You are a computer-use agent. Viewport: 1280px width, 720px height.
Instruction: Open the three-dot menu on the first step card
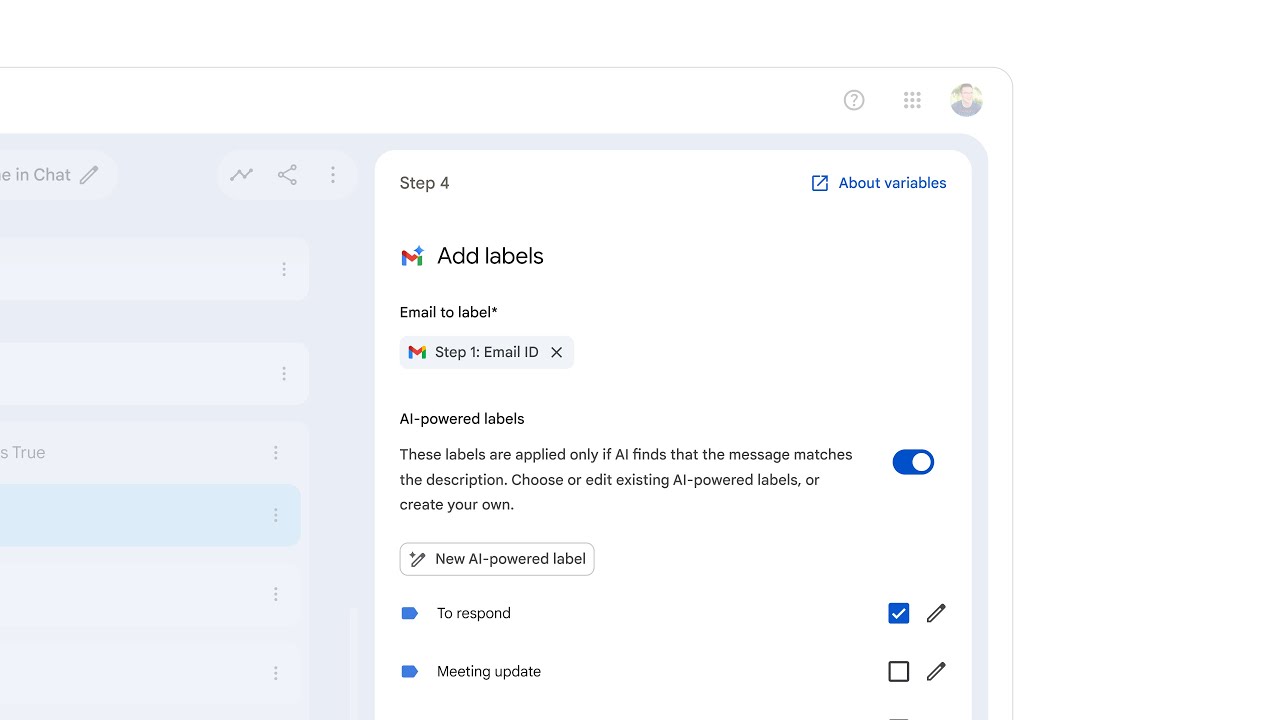pos(284,270)
